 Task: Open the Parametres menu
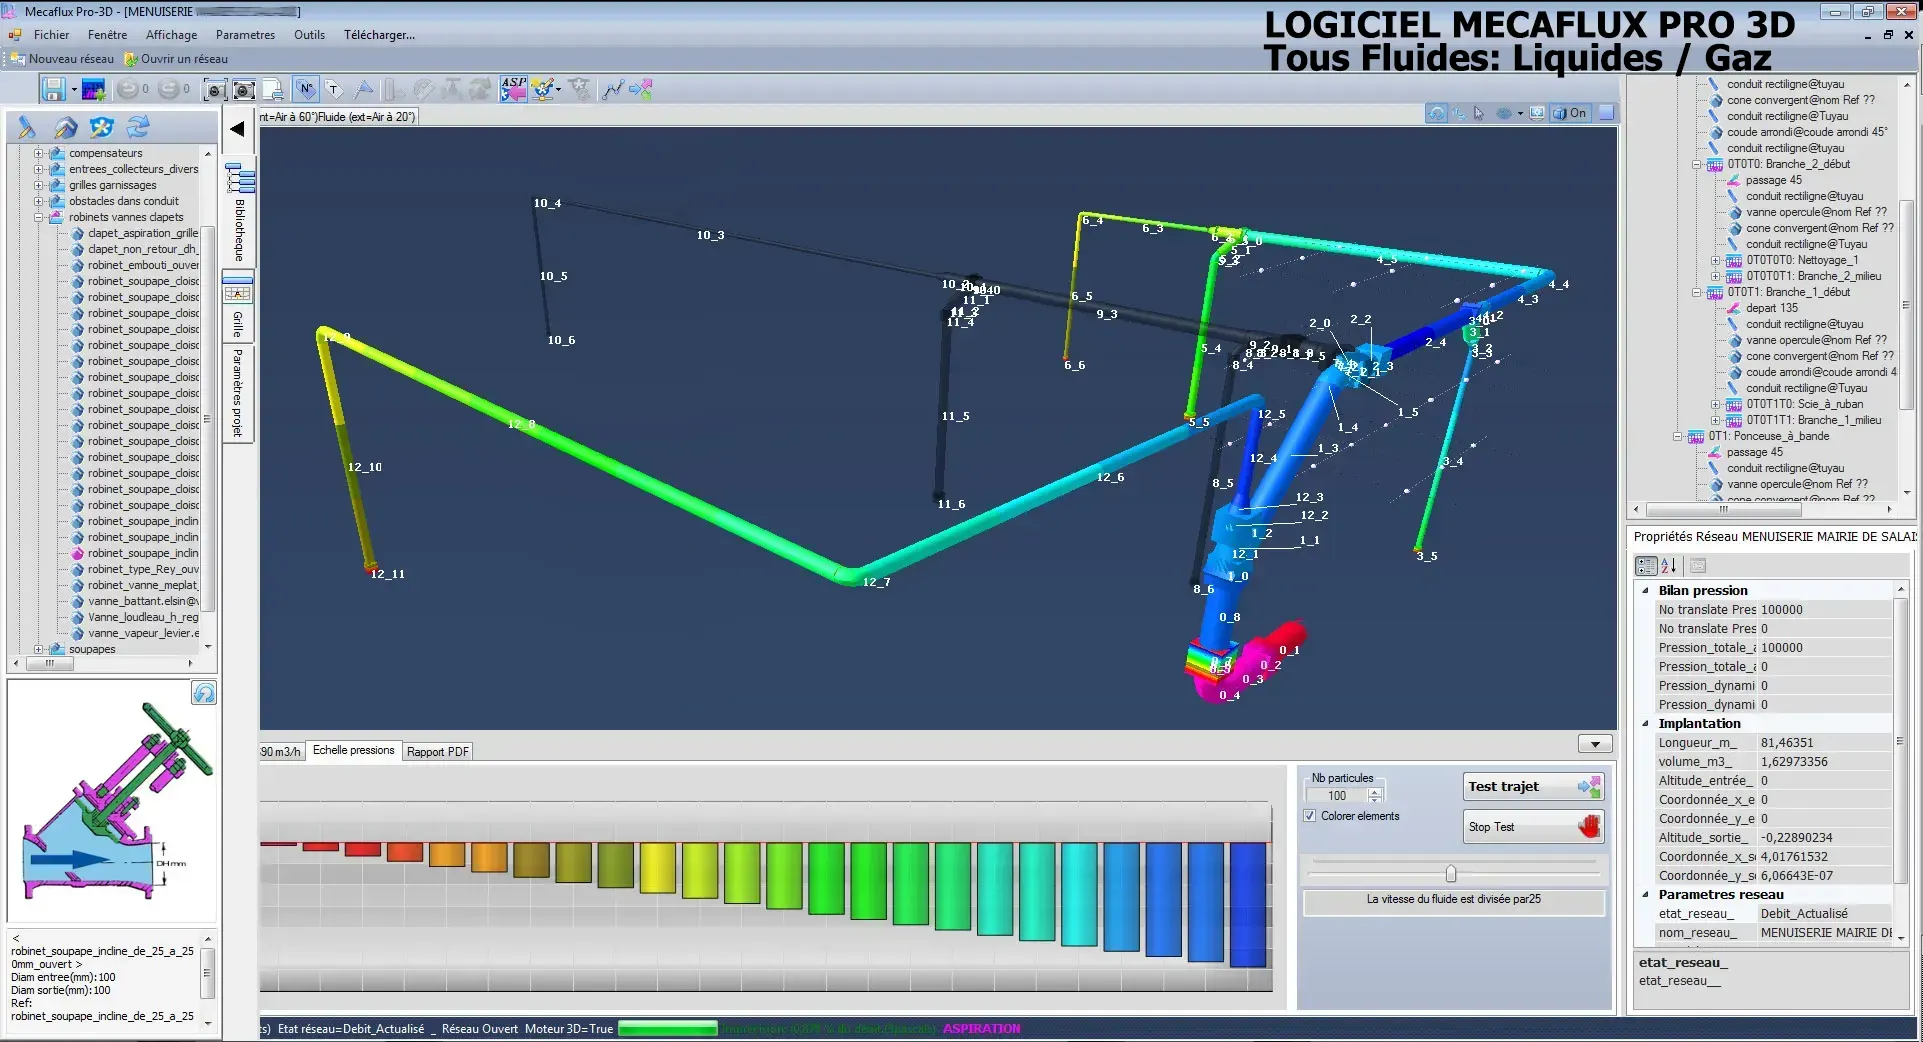(x=245, y=35)
